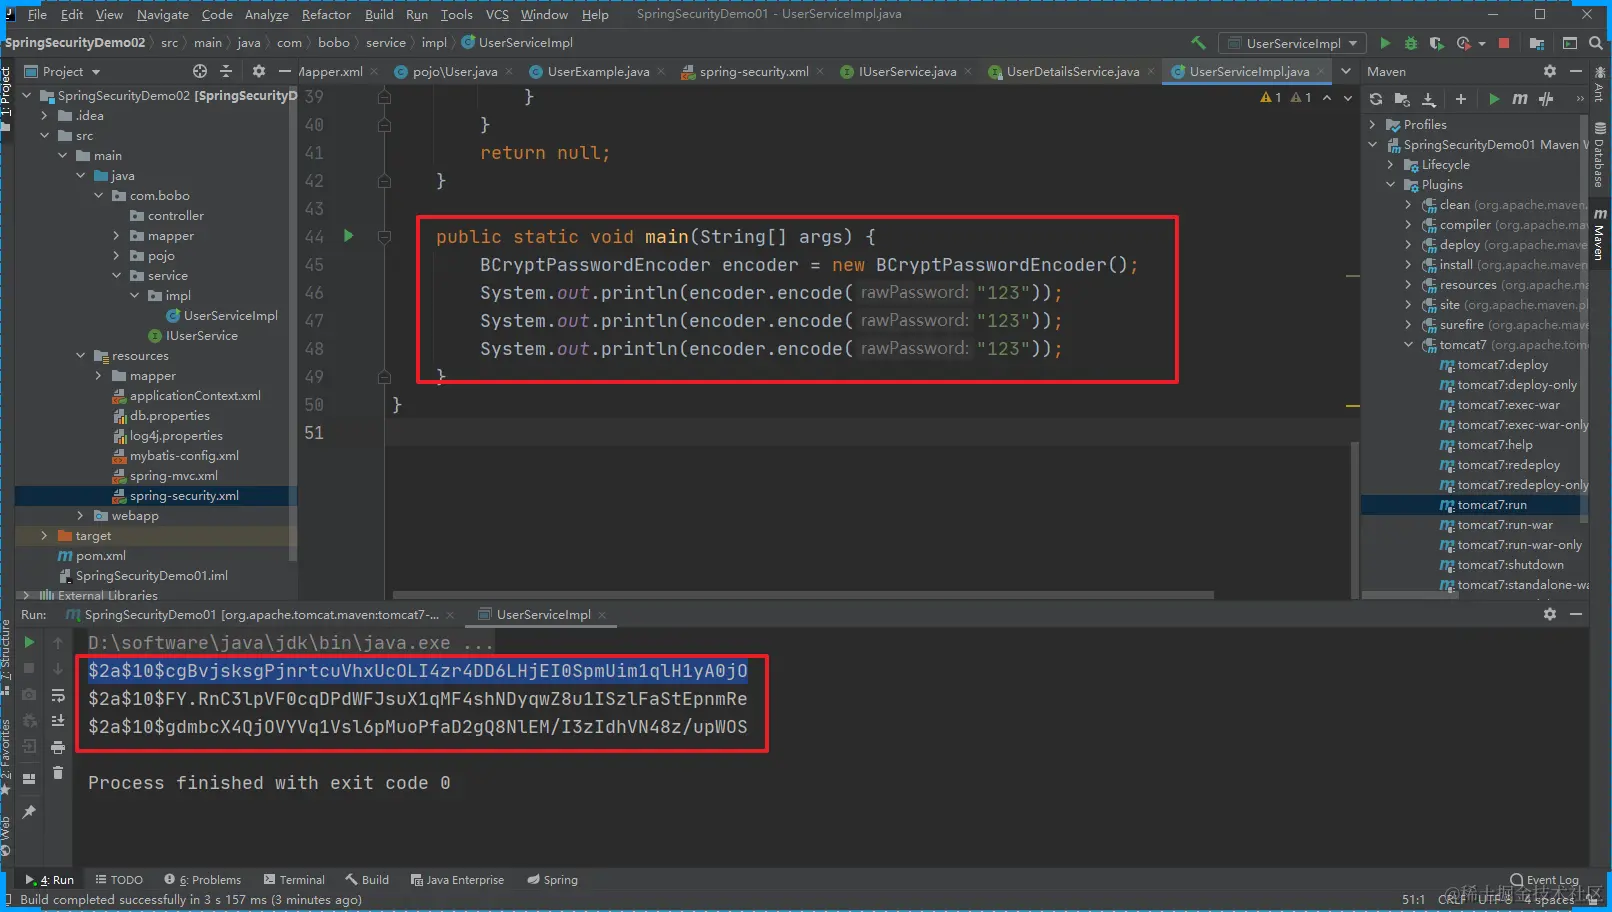Select the UserServiceImpl tab in Run panel
This screenshot has width=1612, height=912.
point(543,614)
